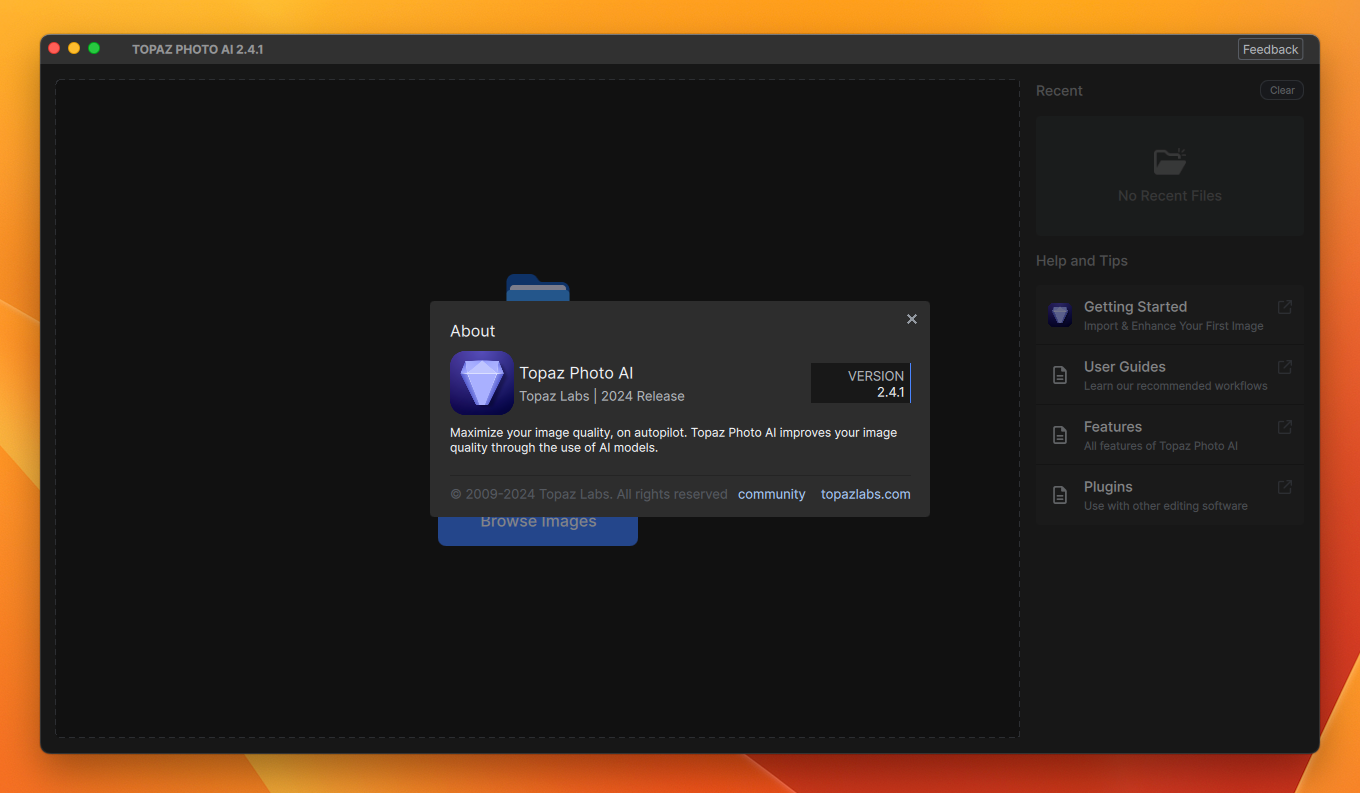The image size is (1360, 793).
Task: Open the community link
Action: click(x=772, y=494)
